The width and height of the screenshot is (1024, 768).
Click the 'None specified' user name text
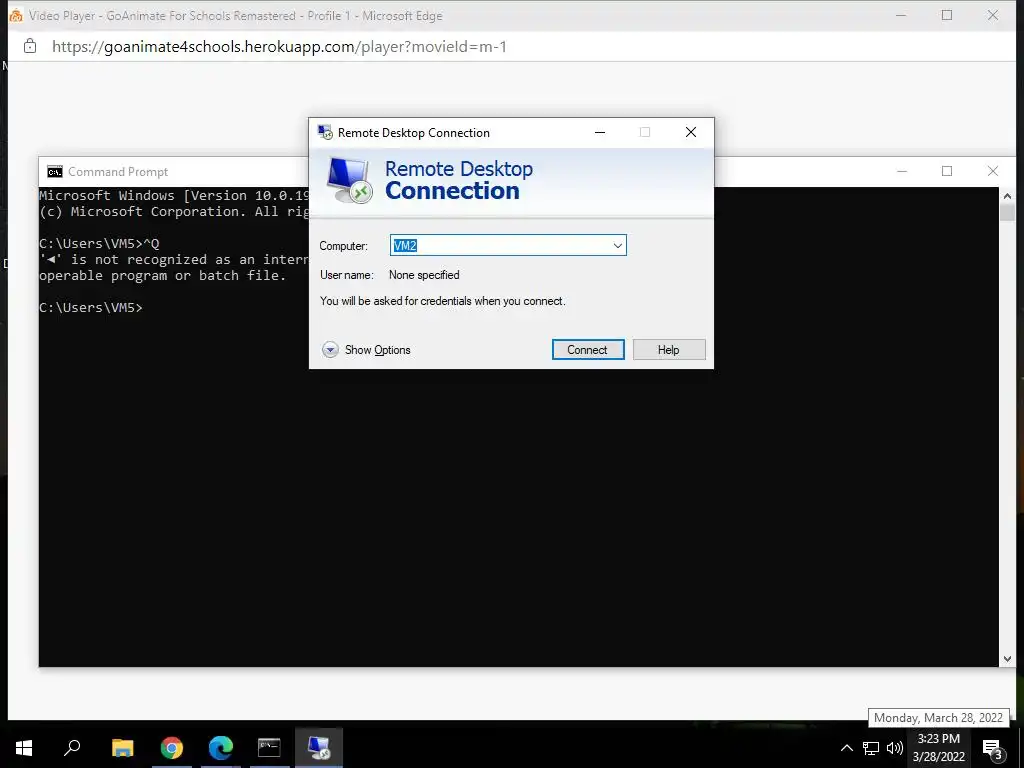point(424,275)
